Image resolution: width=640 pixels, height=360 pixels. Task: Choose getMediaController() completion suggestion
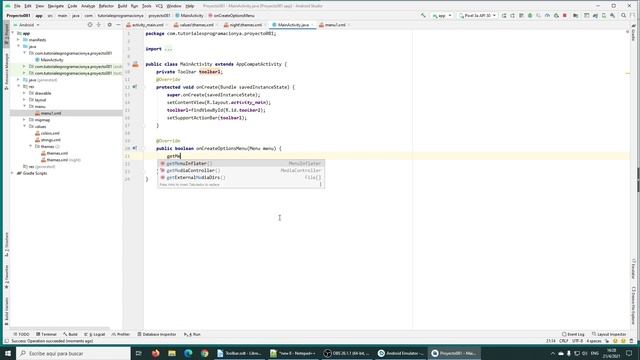pos(241,170)
